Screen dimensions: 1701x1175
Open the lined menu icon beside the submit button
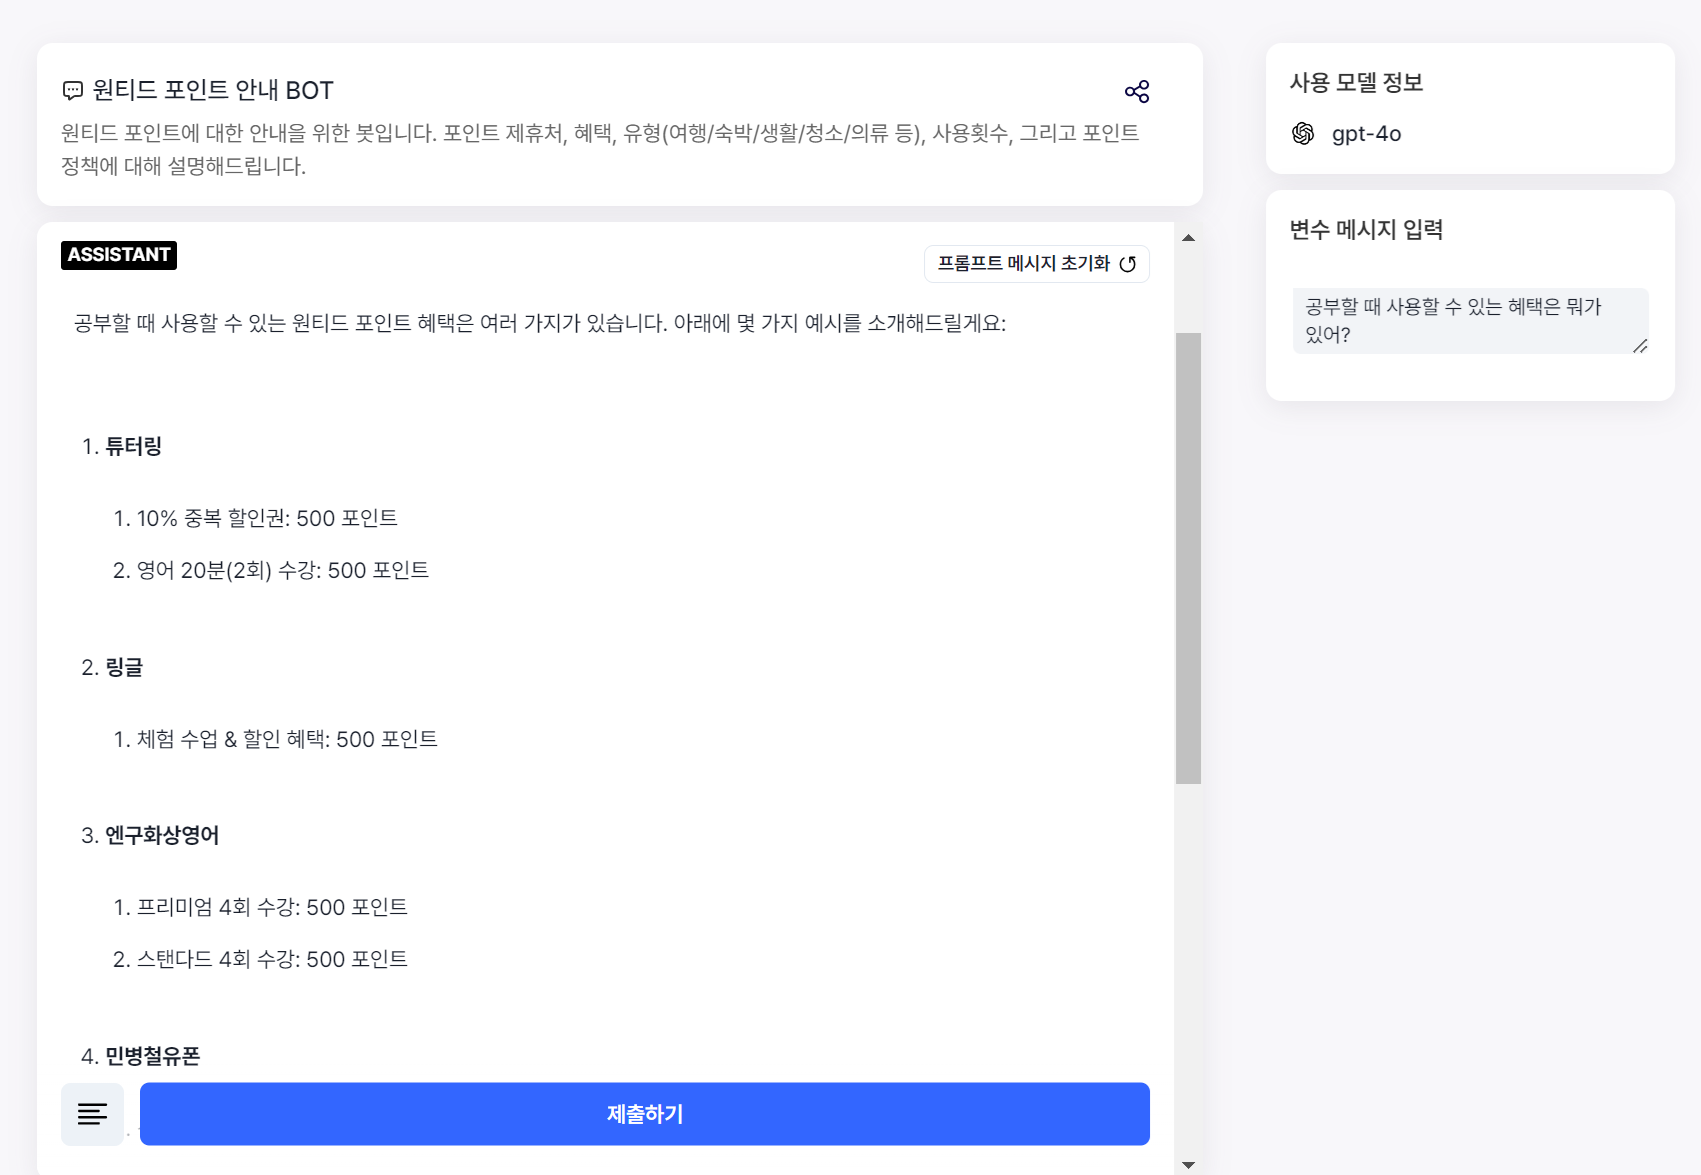[92, 1114]
